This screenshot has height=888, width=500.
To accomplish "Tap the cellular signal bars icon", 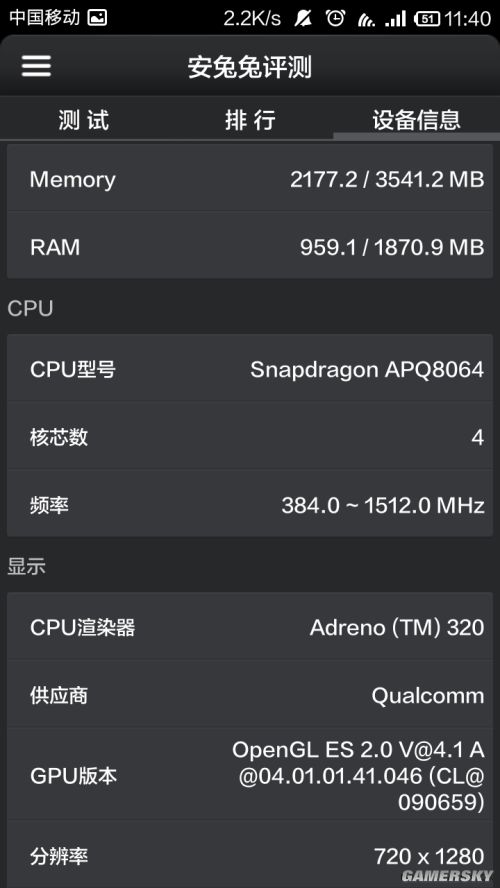I will [x=396, y=19].
